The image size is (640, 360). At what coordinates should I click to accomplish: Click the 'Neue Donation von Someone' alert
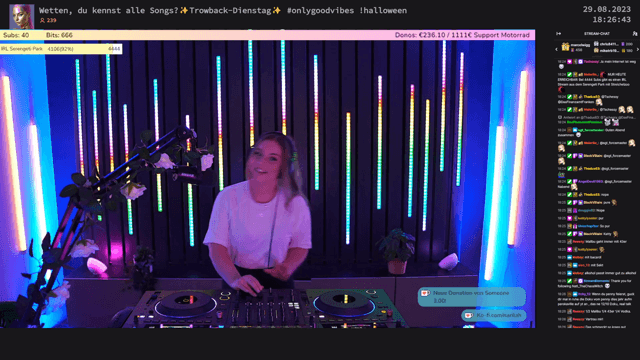click(471, 297)
